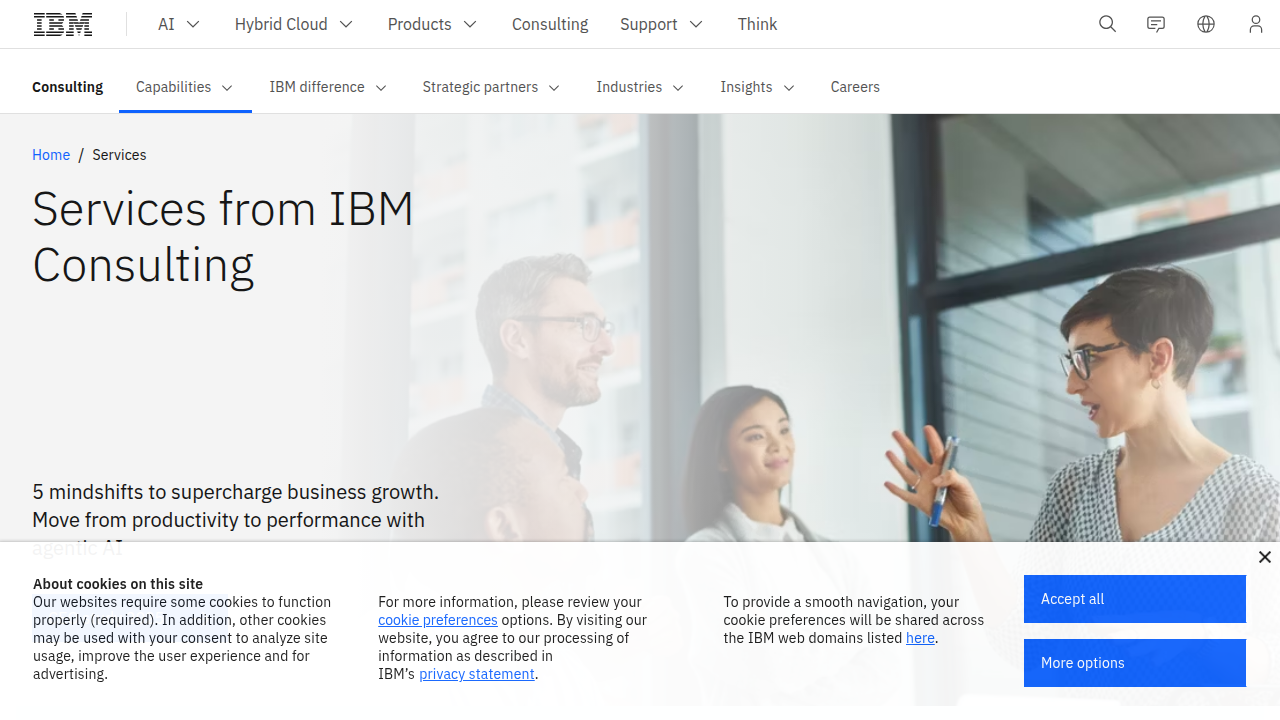Viewport: 1280px width, 720px height.
Task: Click the globe language selector icon
Action: tap(1206, 24)
